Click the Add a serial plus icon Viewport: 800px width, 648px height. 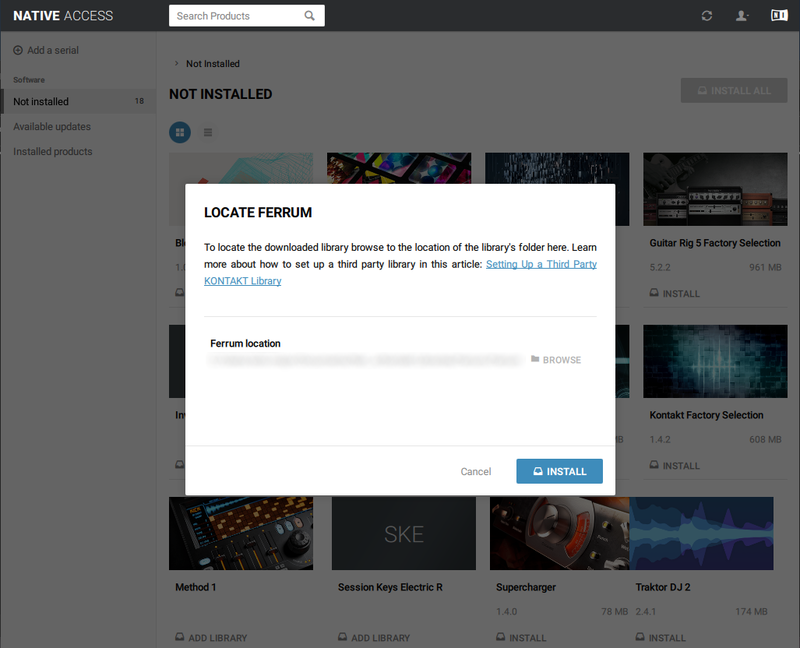pyautogui.click(x=18, y=50)
